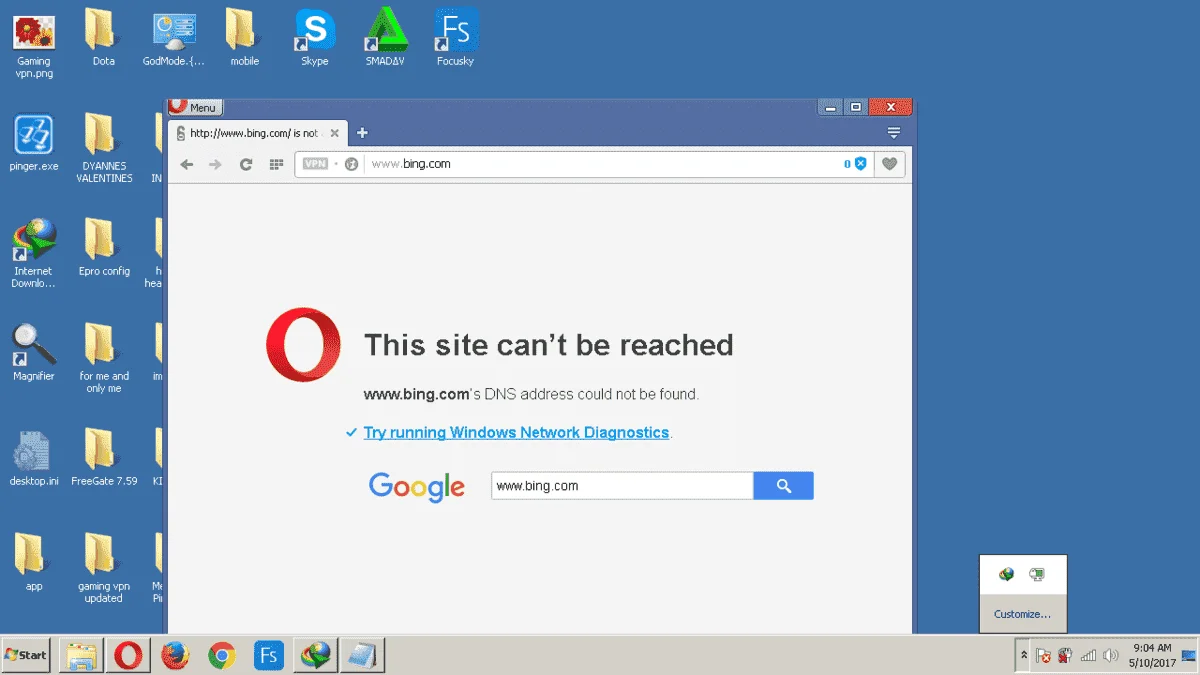Select the FreeGate 7.59 folder
This screenshot has width=1200, height=675.
point(104,458)
